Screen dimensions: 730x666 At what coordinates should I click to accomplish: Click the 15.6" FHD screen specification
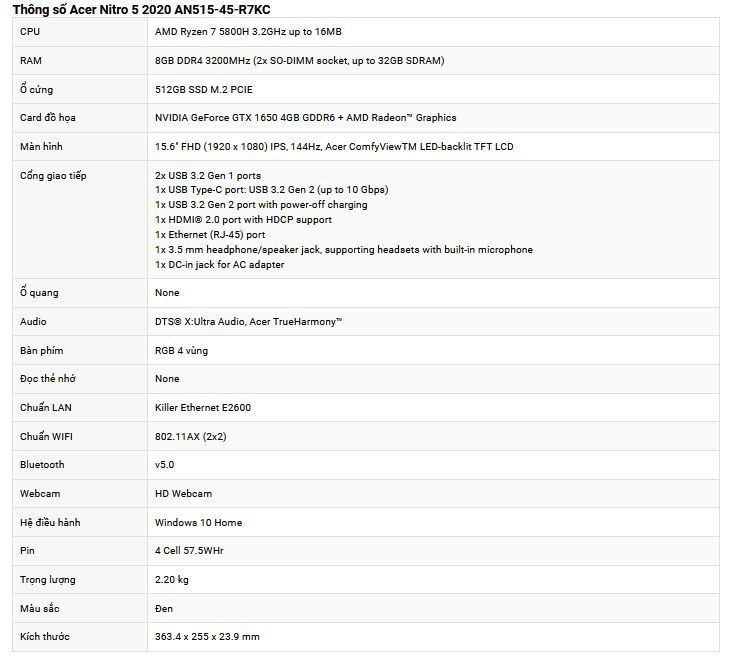point(334,147)
